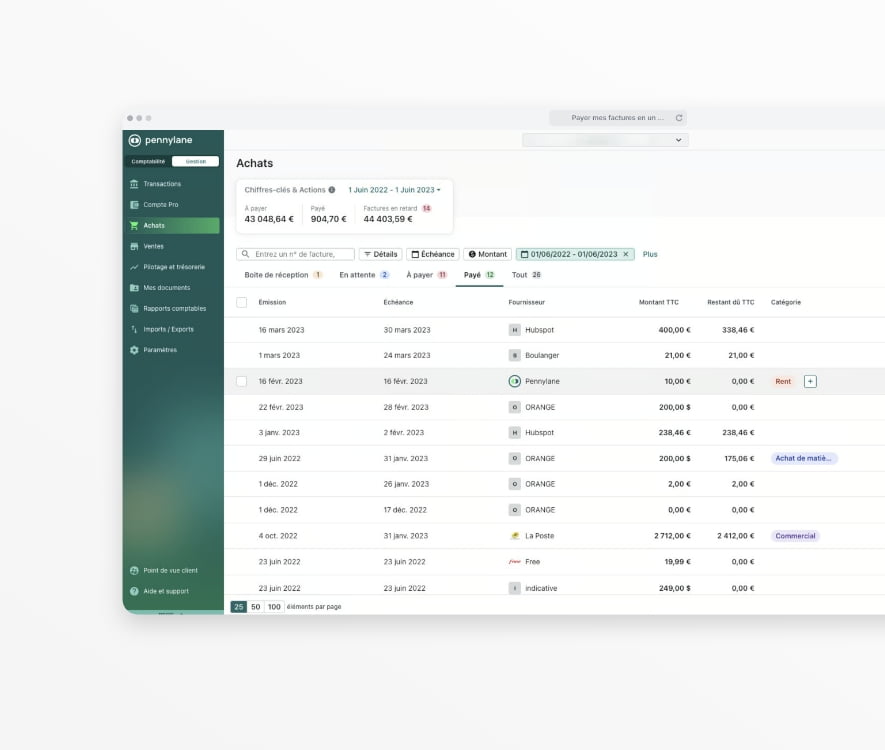Sort by Montant TTC column header
Image resolution: width=885 pixels, height=750 pixels.
click(x=659, y=302)
